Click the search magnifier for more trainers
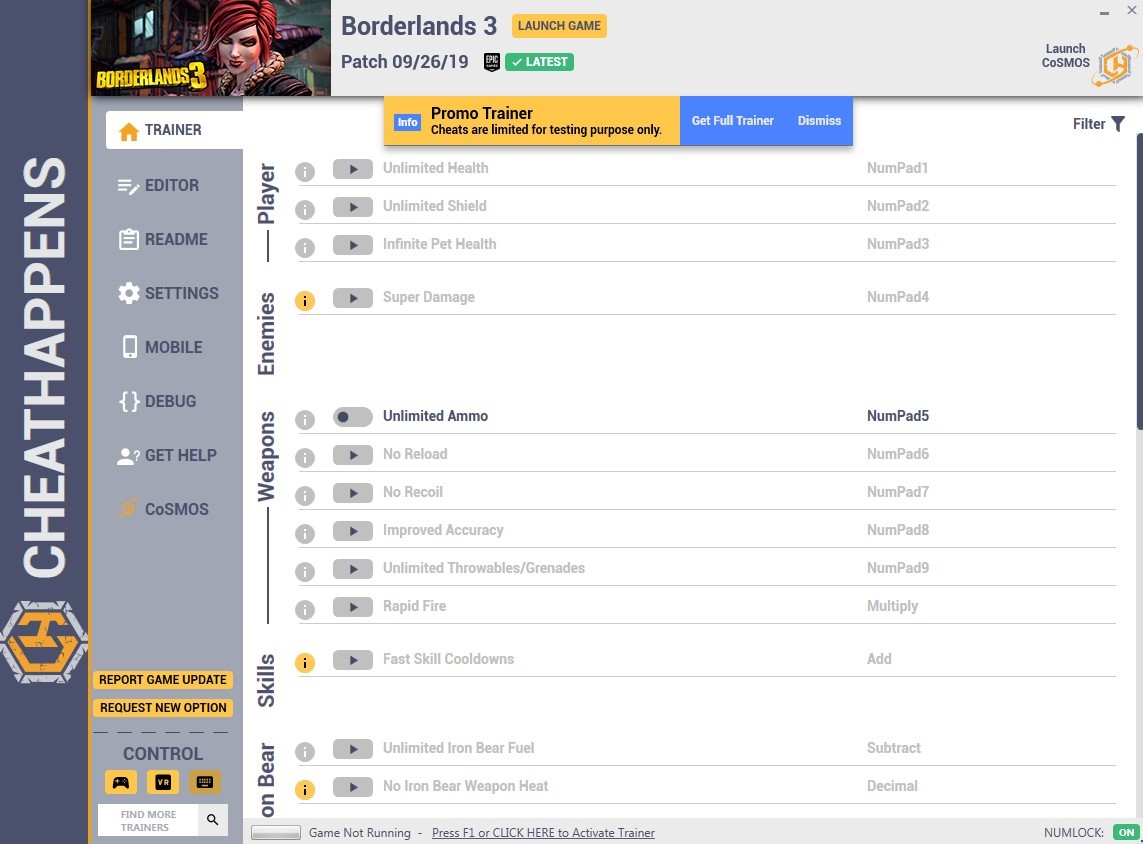Image resolution: width=1143 pixels, height=844 pixels. tap(212, 820)
